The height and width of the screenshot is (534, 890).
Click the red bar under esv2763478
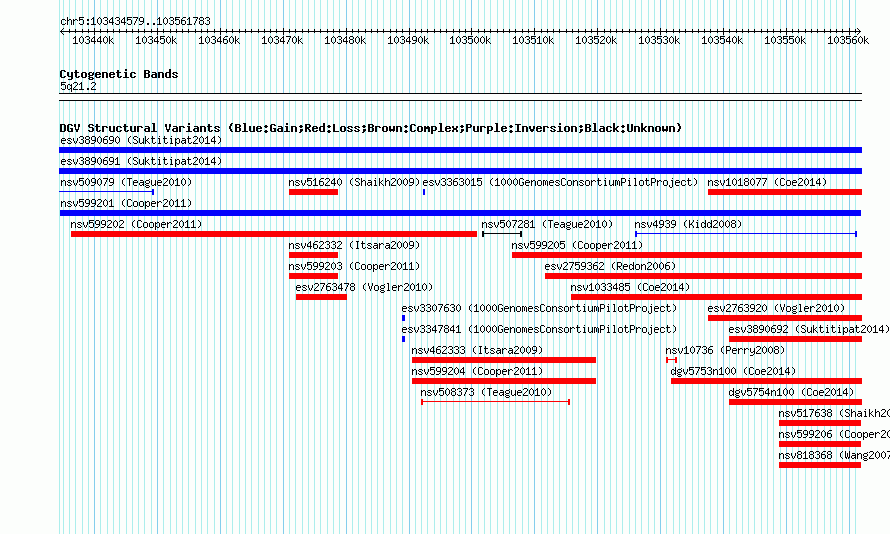[x=321, y=297]
